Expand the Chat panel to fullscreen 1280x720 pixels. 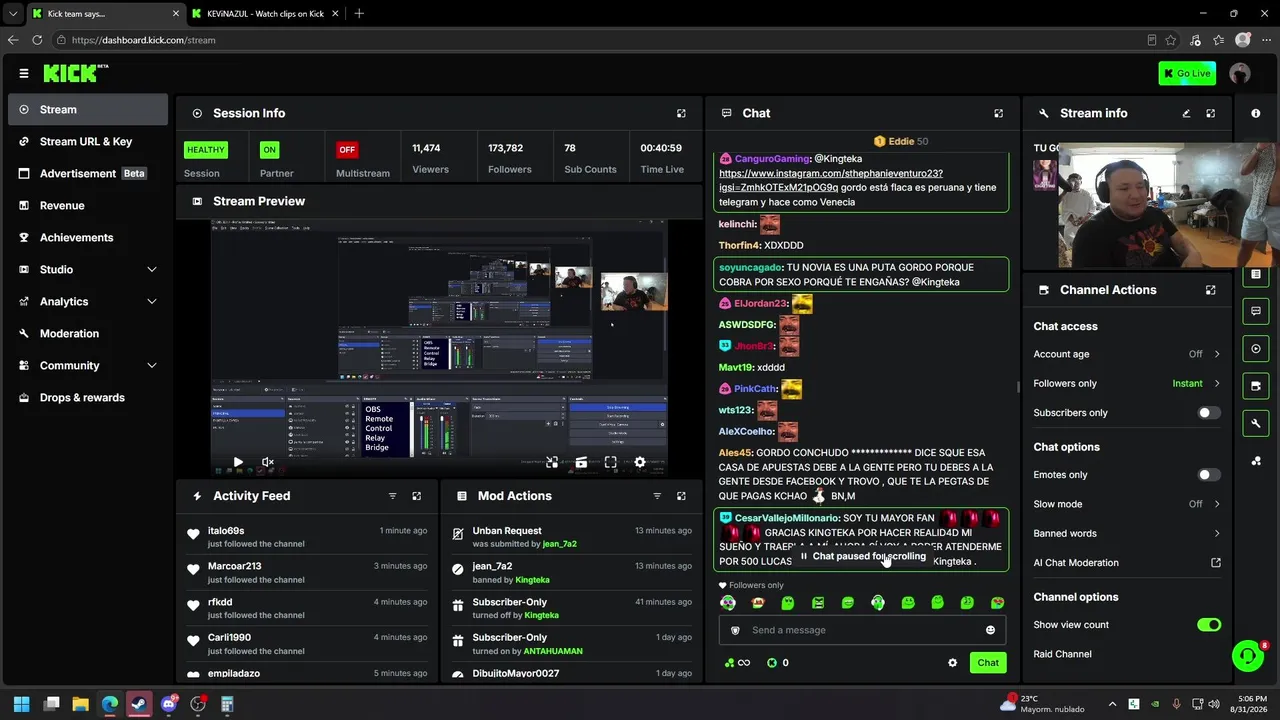point(998,114)
